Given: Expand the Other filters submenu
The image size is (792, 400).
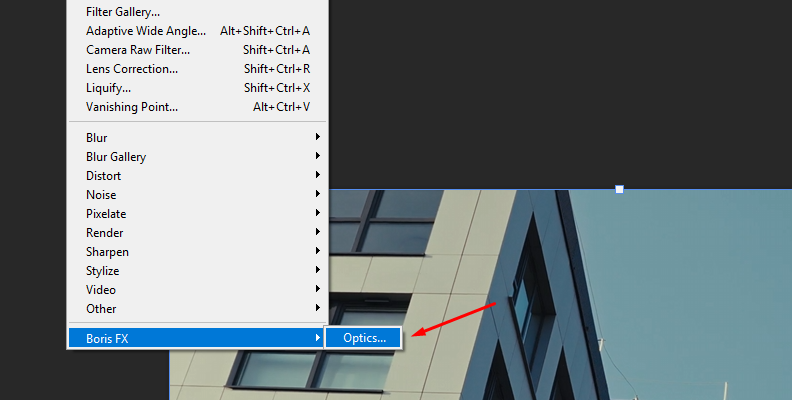Looking at the screenshot, I should tap(197, 309).
